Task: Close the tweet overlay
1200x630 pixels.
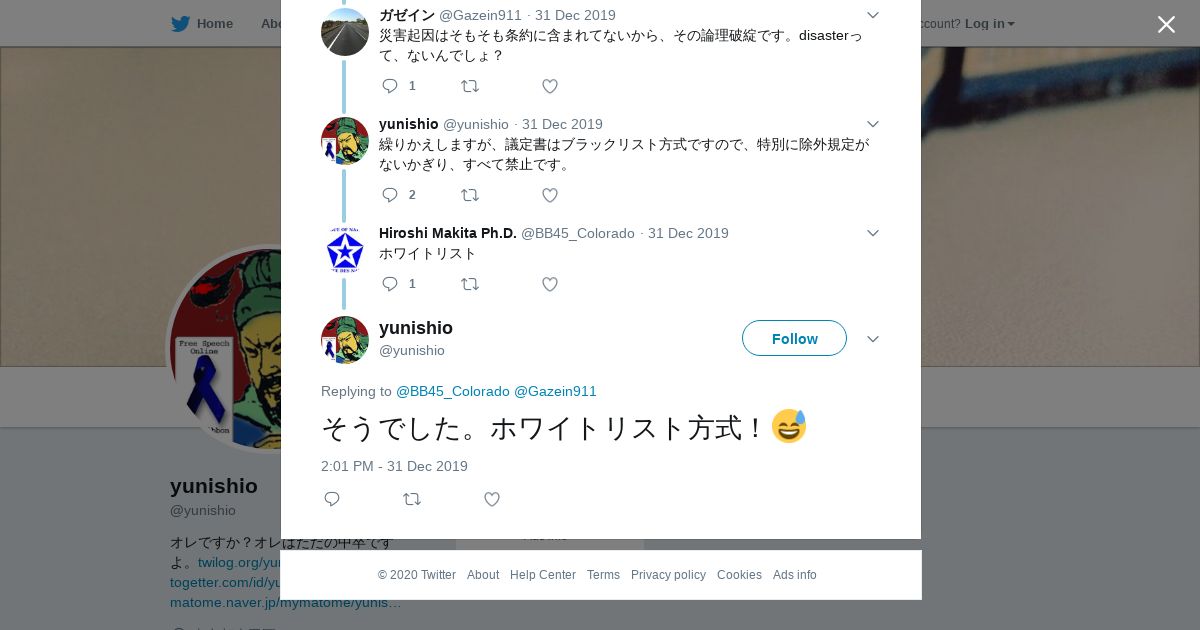Action: point(1166,24)
